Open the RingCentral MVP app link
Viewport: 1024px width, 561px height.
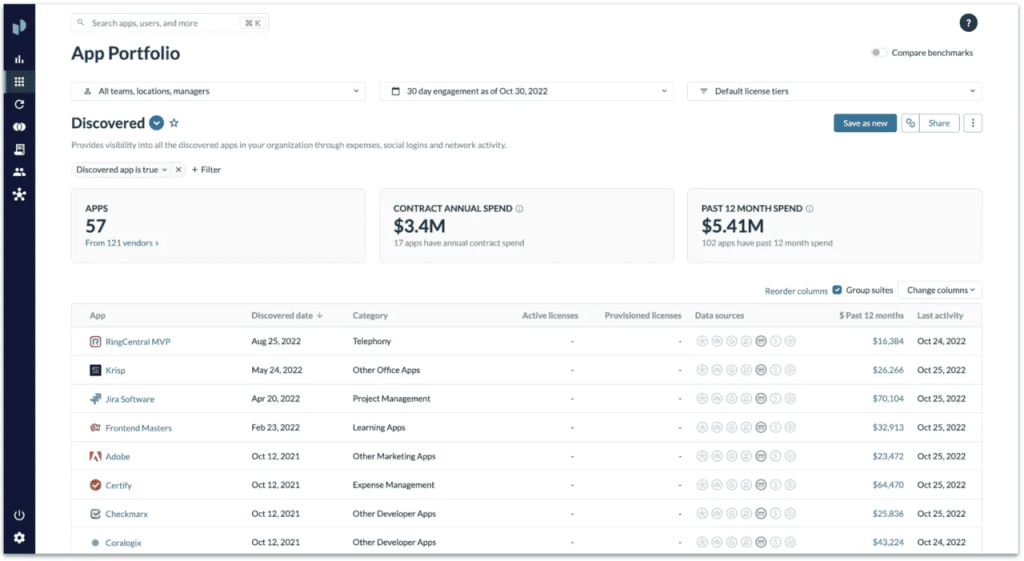[x=138, y=342]
